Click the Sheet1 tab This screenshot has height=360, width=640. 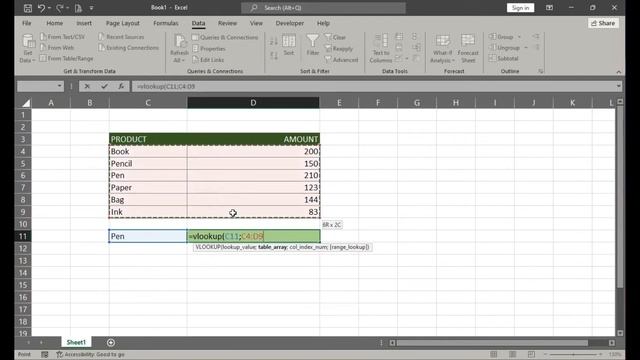pos(76,342)
